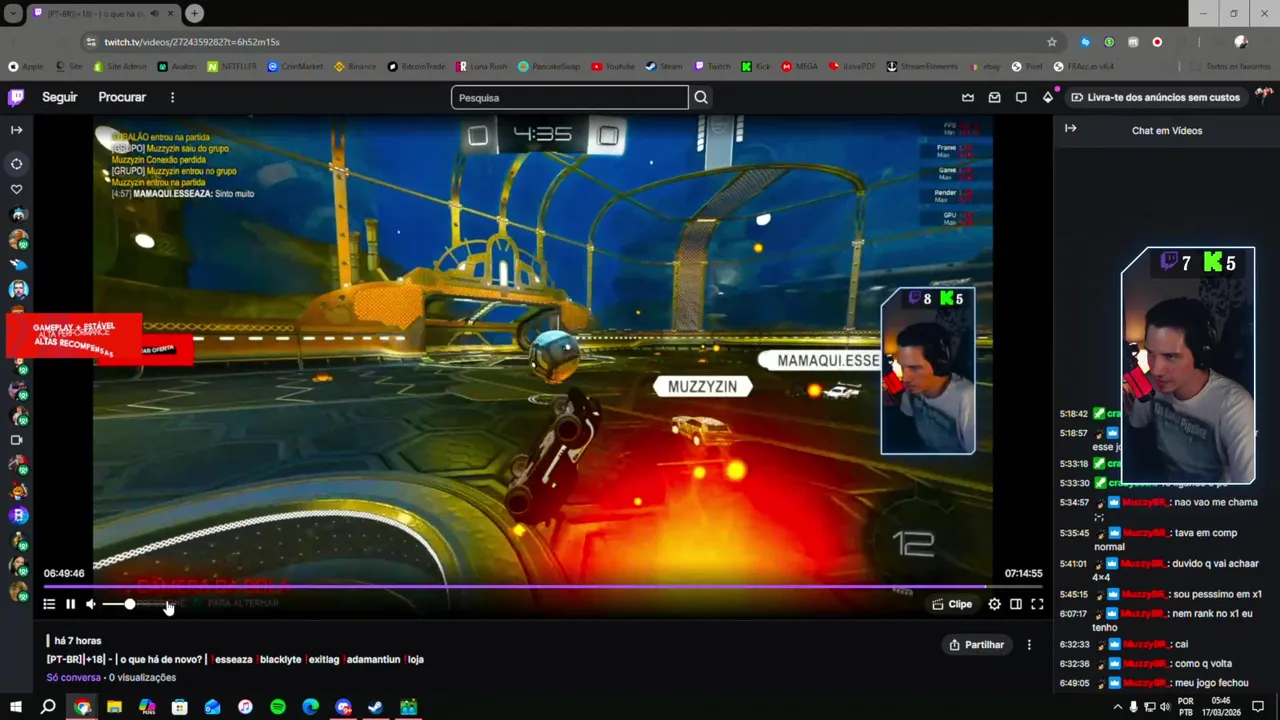
Task: Jump to chat message at 5:34:57
Action: point(1074,503)
